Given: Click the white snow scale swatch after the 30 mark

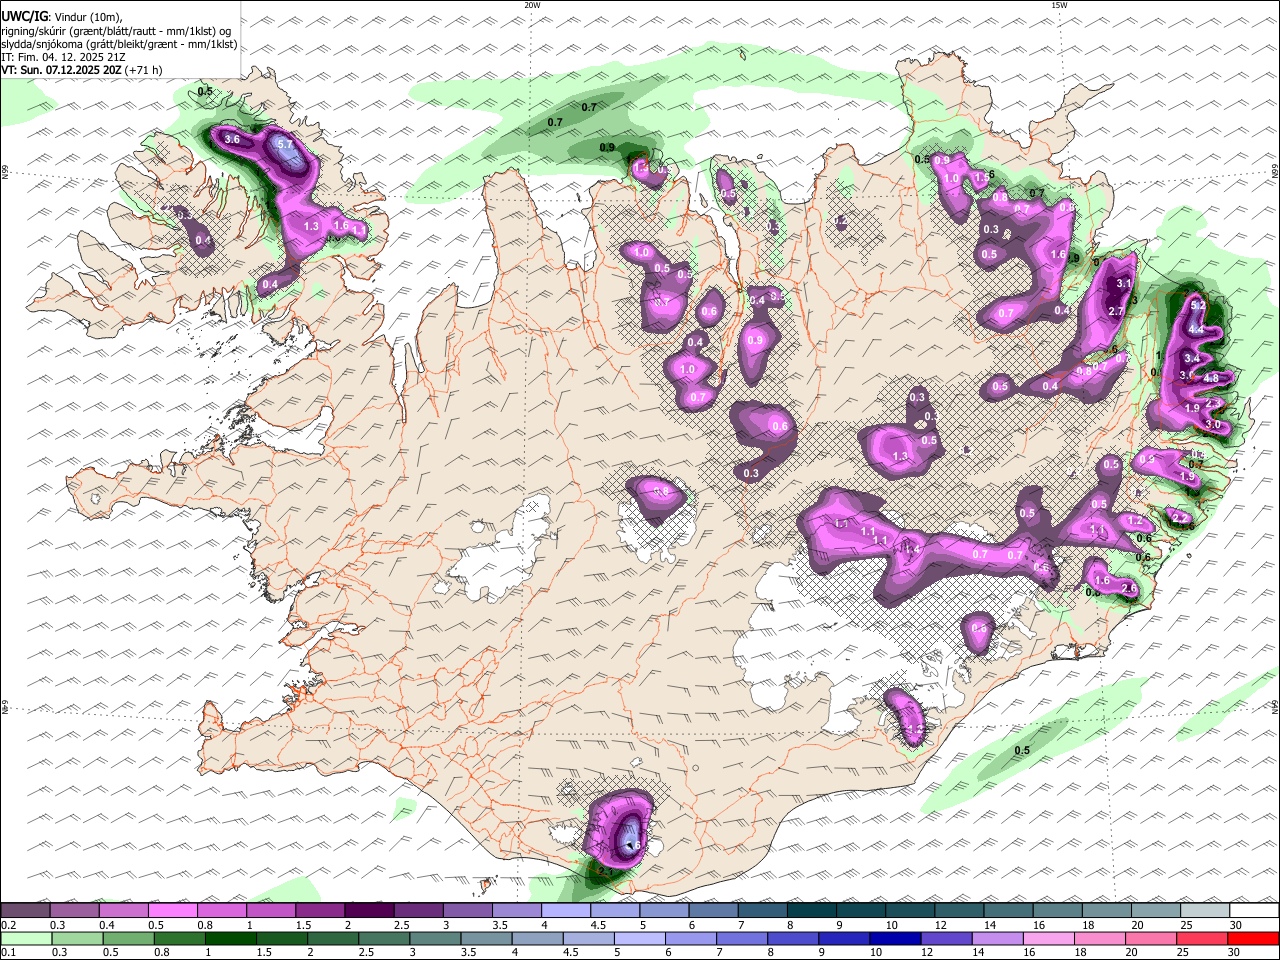Looking at the screenshot, I should [1254, 911].
